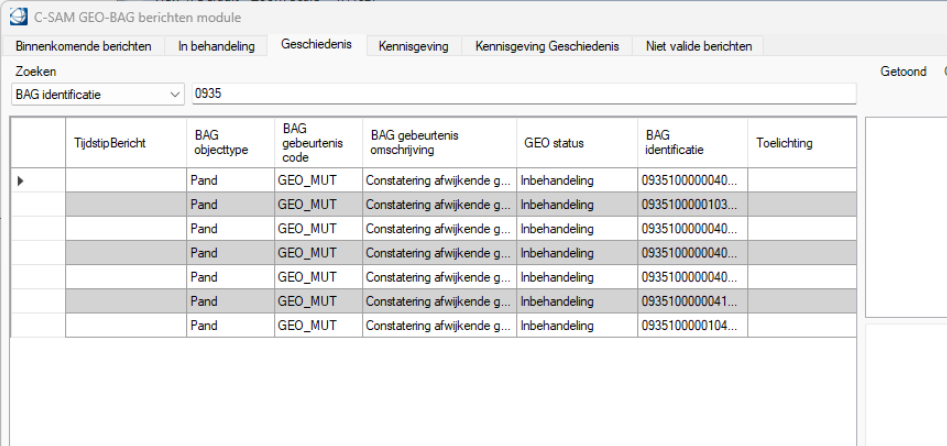Select the Geschiedenis tab
Screen dimensions: 947x446
316,45
